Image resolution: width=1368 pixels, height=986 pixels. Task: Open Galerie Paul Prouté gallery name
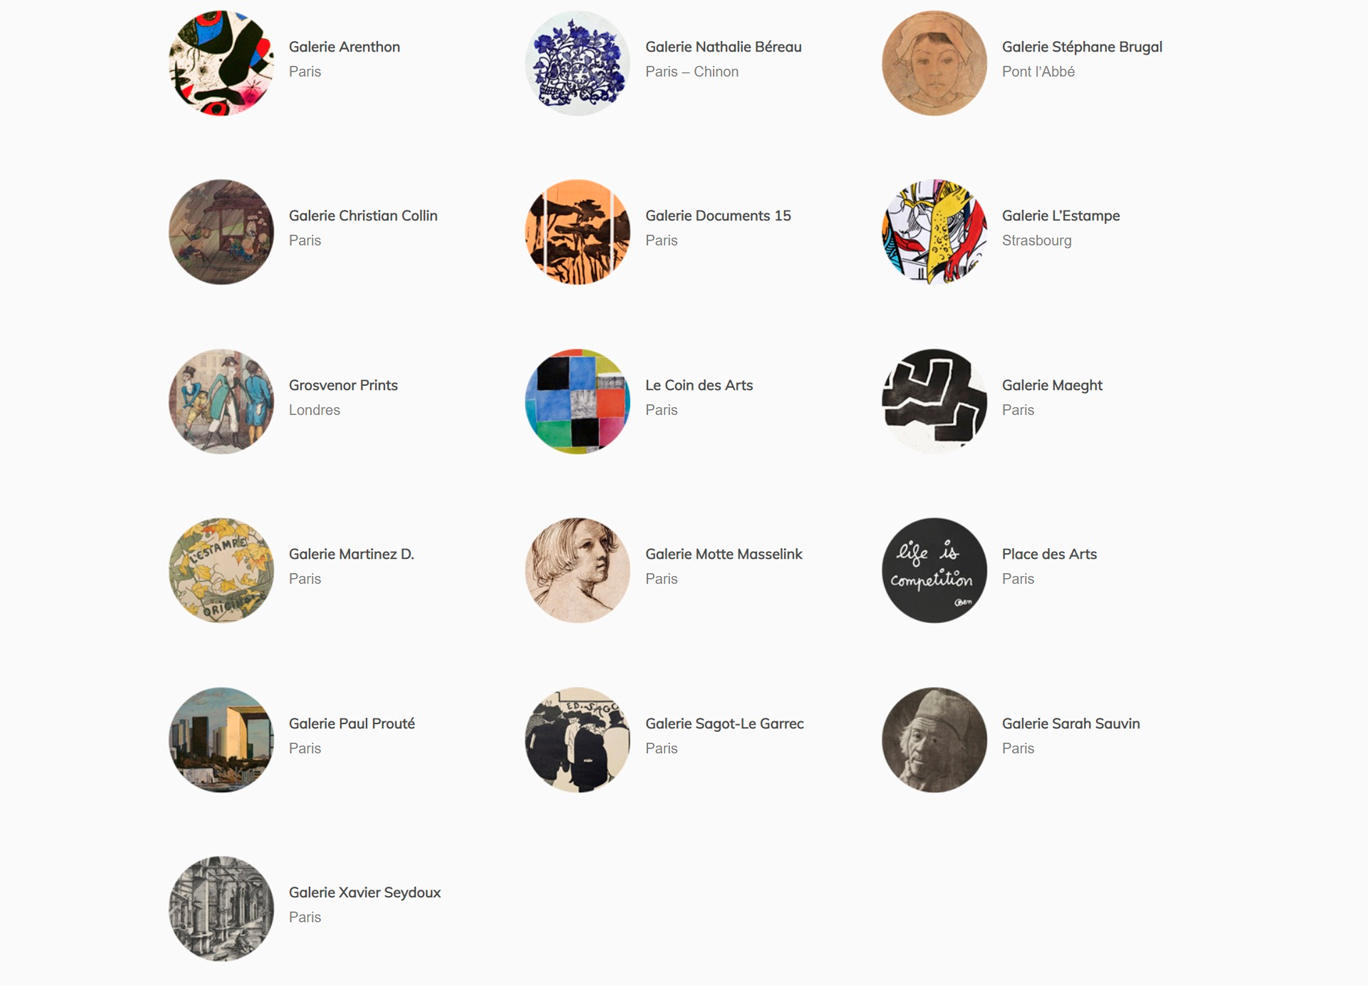pos(352,723)
